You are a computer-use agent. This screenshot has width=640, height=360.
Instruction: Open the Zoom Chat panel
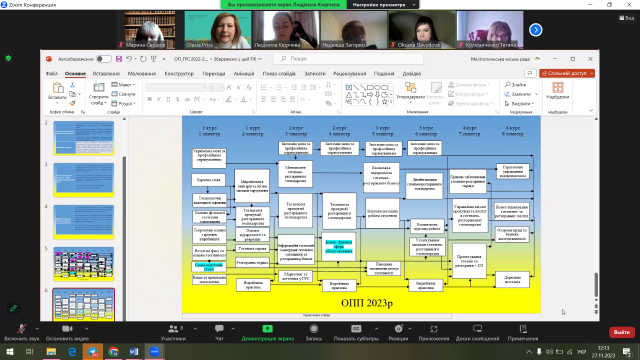[219, 332]
